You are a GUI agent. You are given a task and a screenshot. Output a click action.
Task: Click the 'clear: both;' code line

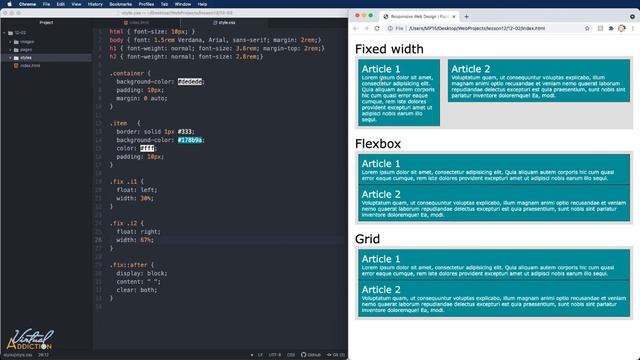pyautogui.click(x=137, y=290)
